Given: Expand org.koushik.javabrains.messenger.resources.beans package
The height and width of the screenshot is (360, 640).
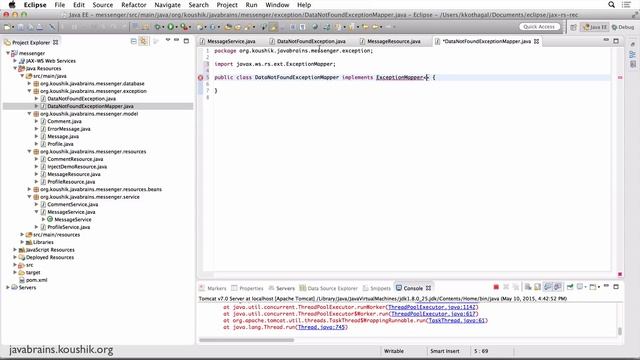Looking at the screenshot, I should coord(29,189).
